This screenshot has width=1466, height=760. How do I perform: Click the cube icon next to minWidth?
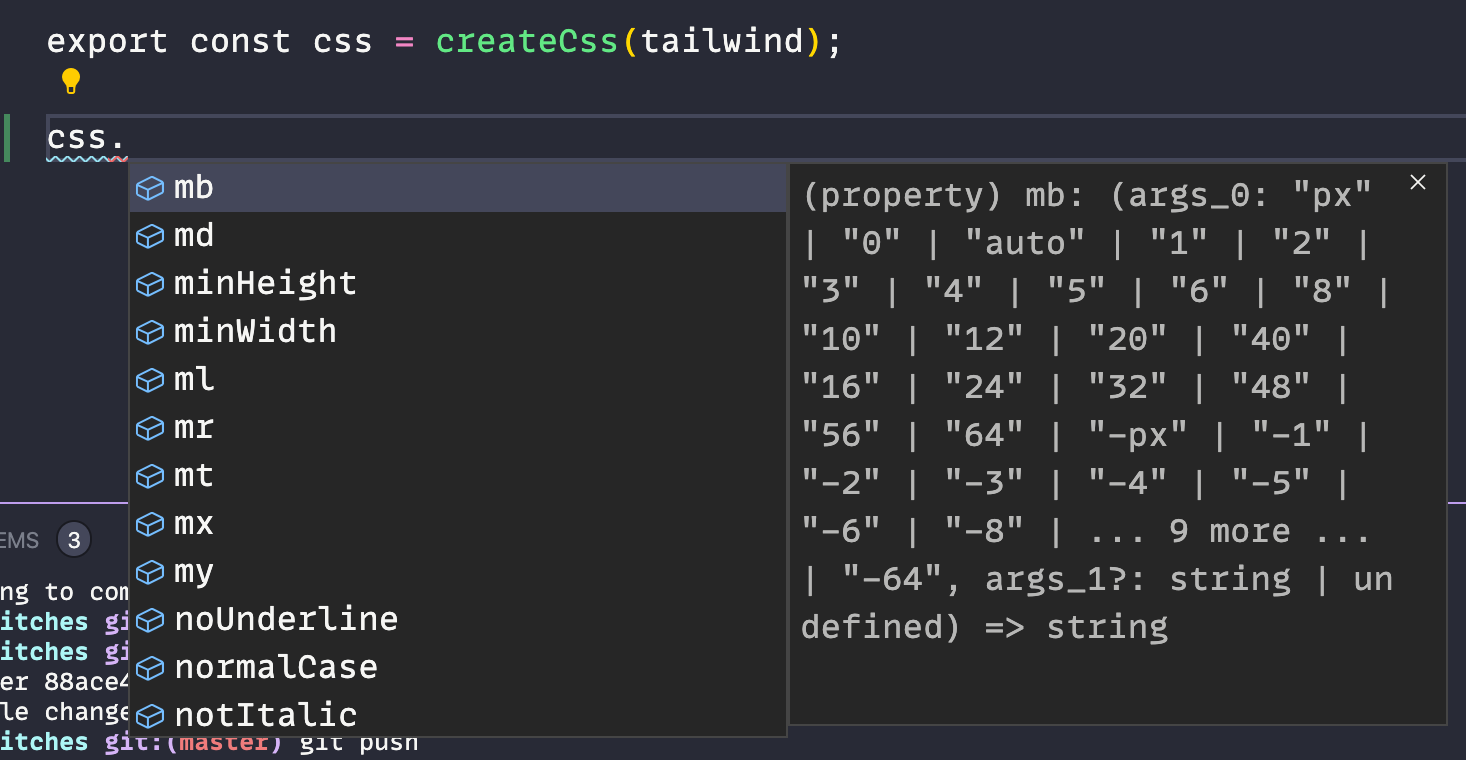click(x=149, y=331)
